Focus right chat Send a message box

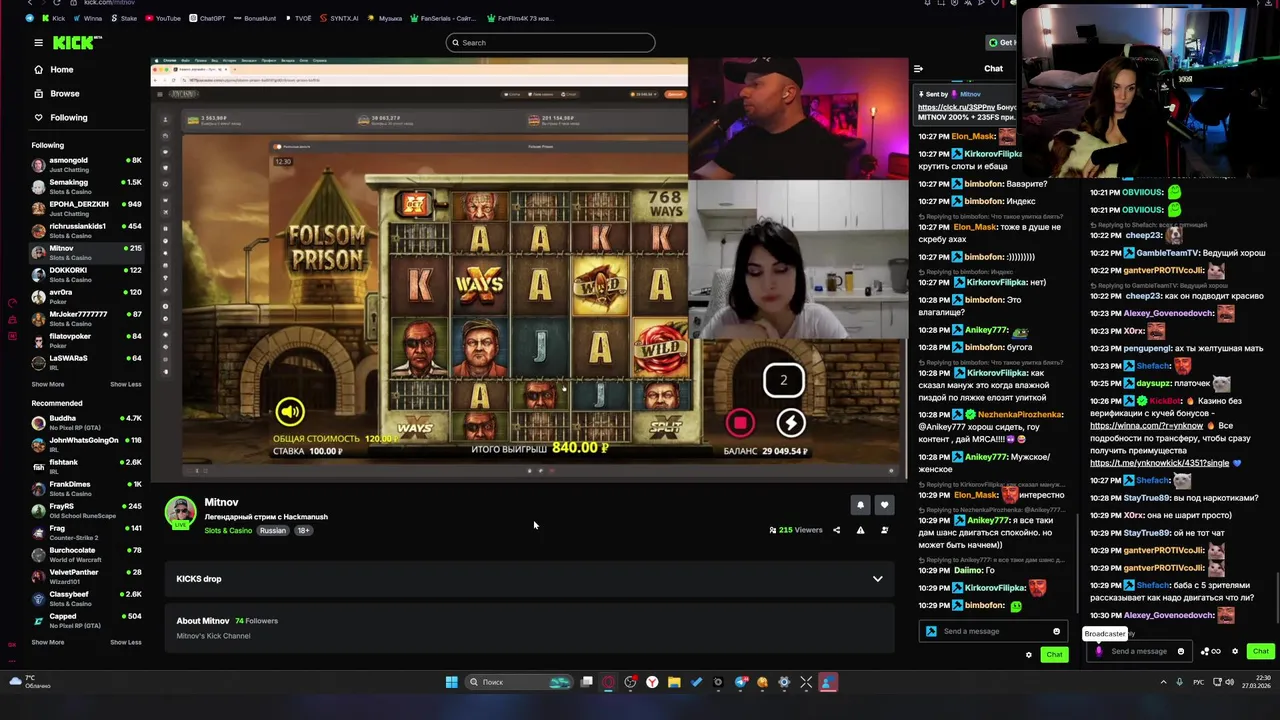point(1139,651)
